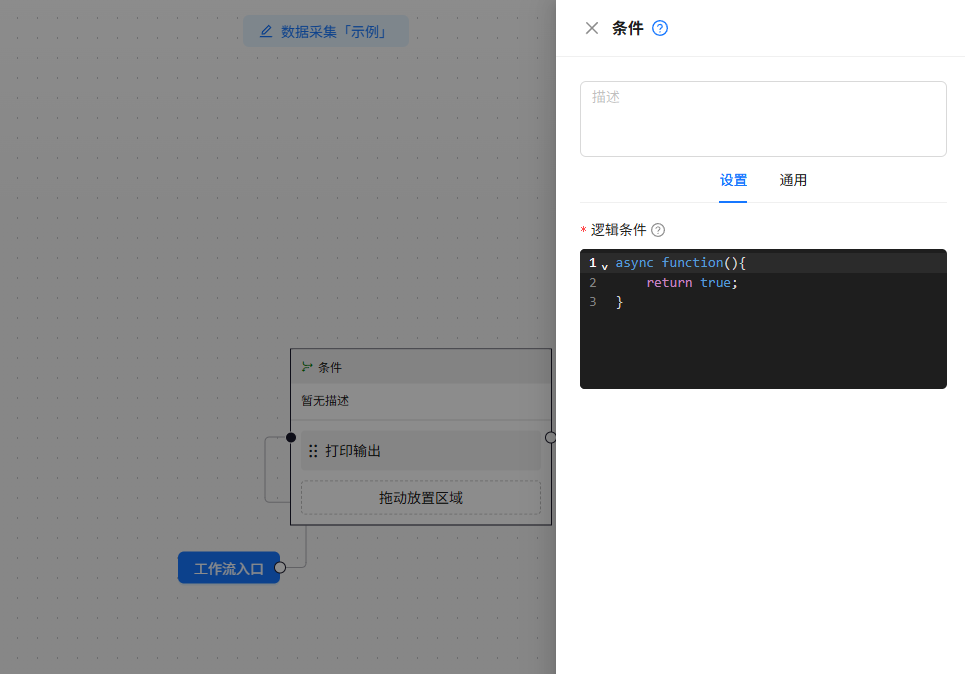Click the 拖动放置区域 drop zone
This screenshot has height=674, width=965.
point(421,497)
